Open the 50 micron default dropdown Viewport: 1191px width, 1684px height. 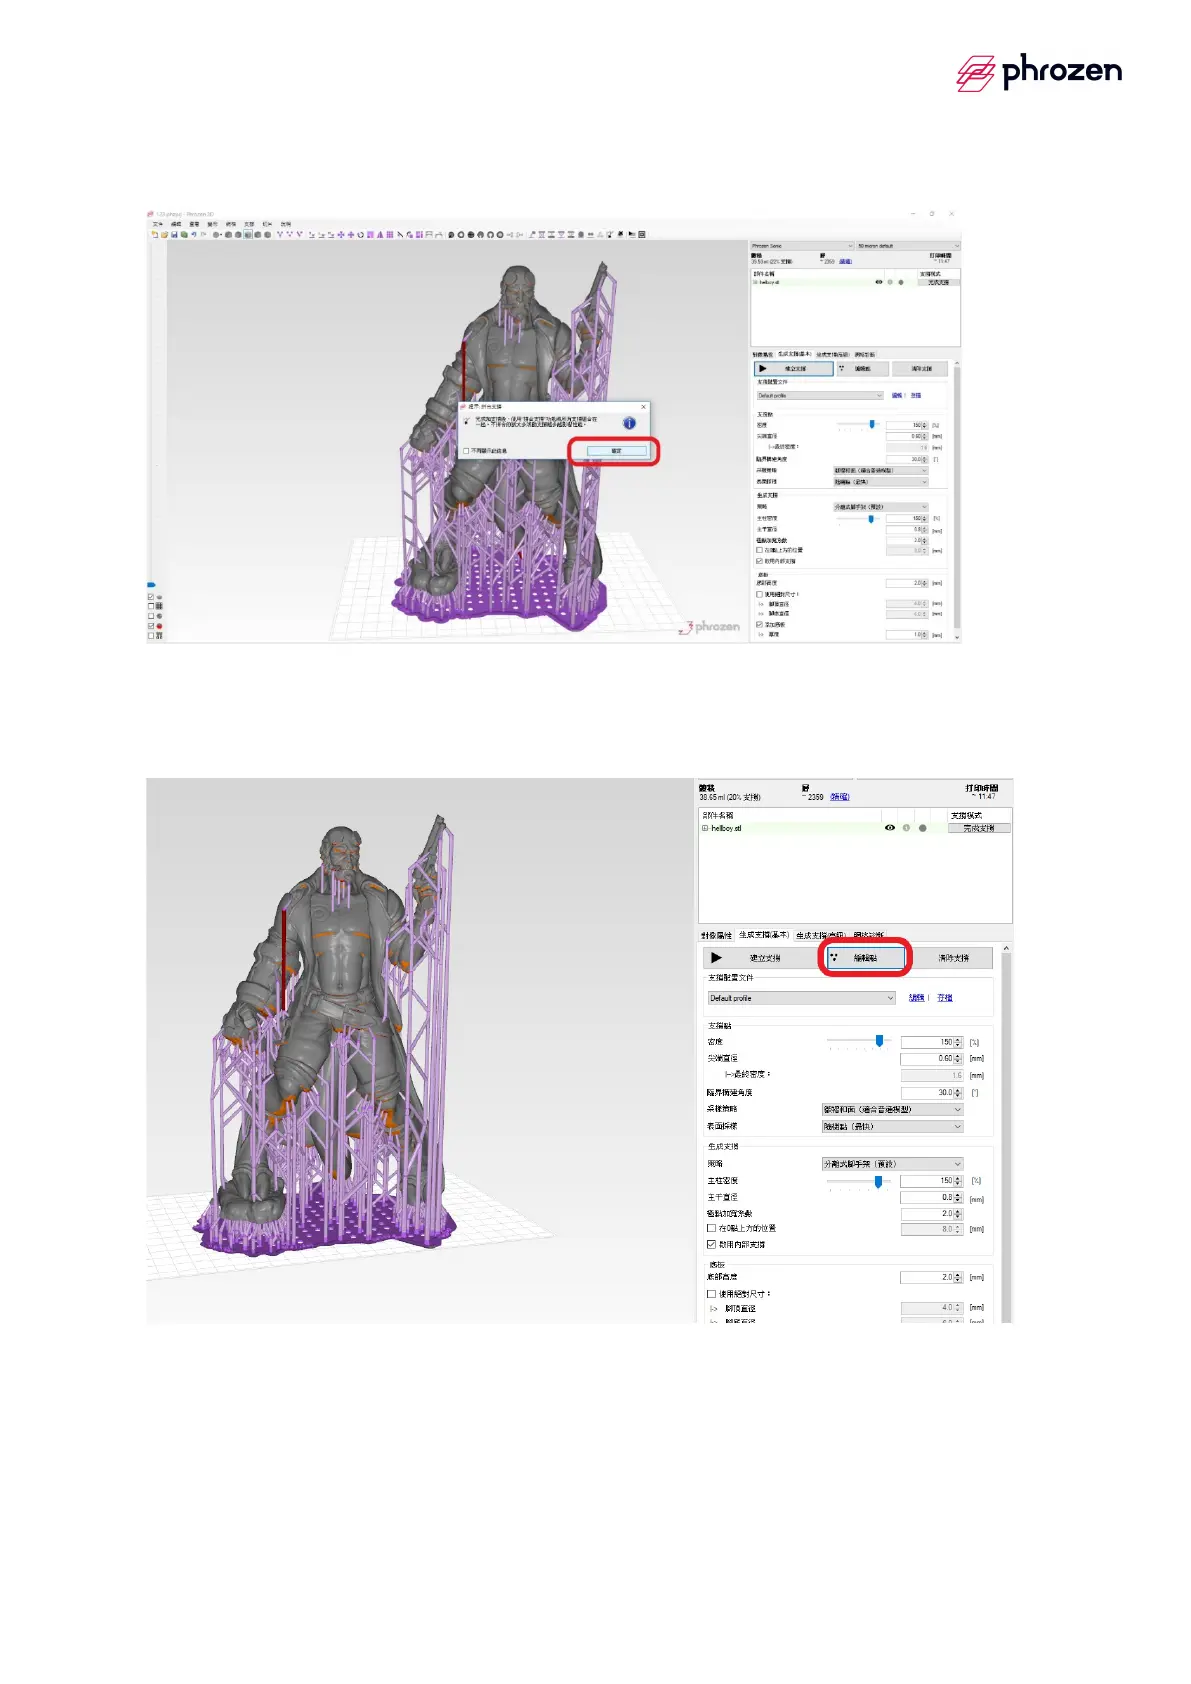908,245
